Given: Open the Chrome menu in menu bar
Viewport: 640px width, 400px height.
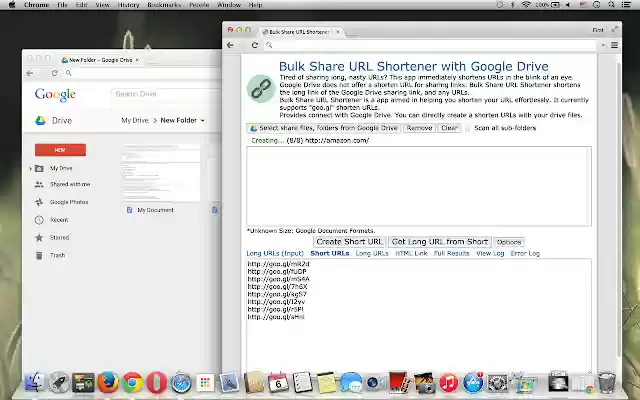Looking at the screenshot, I should pos(36,5).
